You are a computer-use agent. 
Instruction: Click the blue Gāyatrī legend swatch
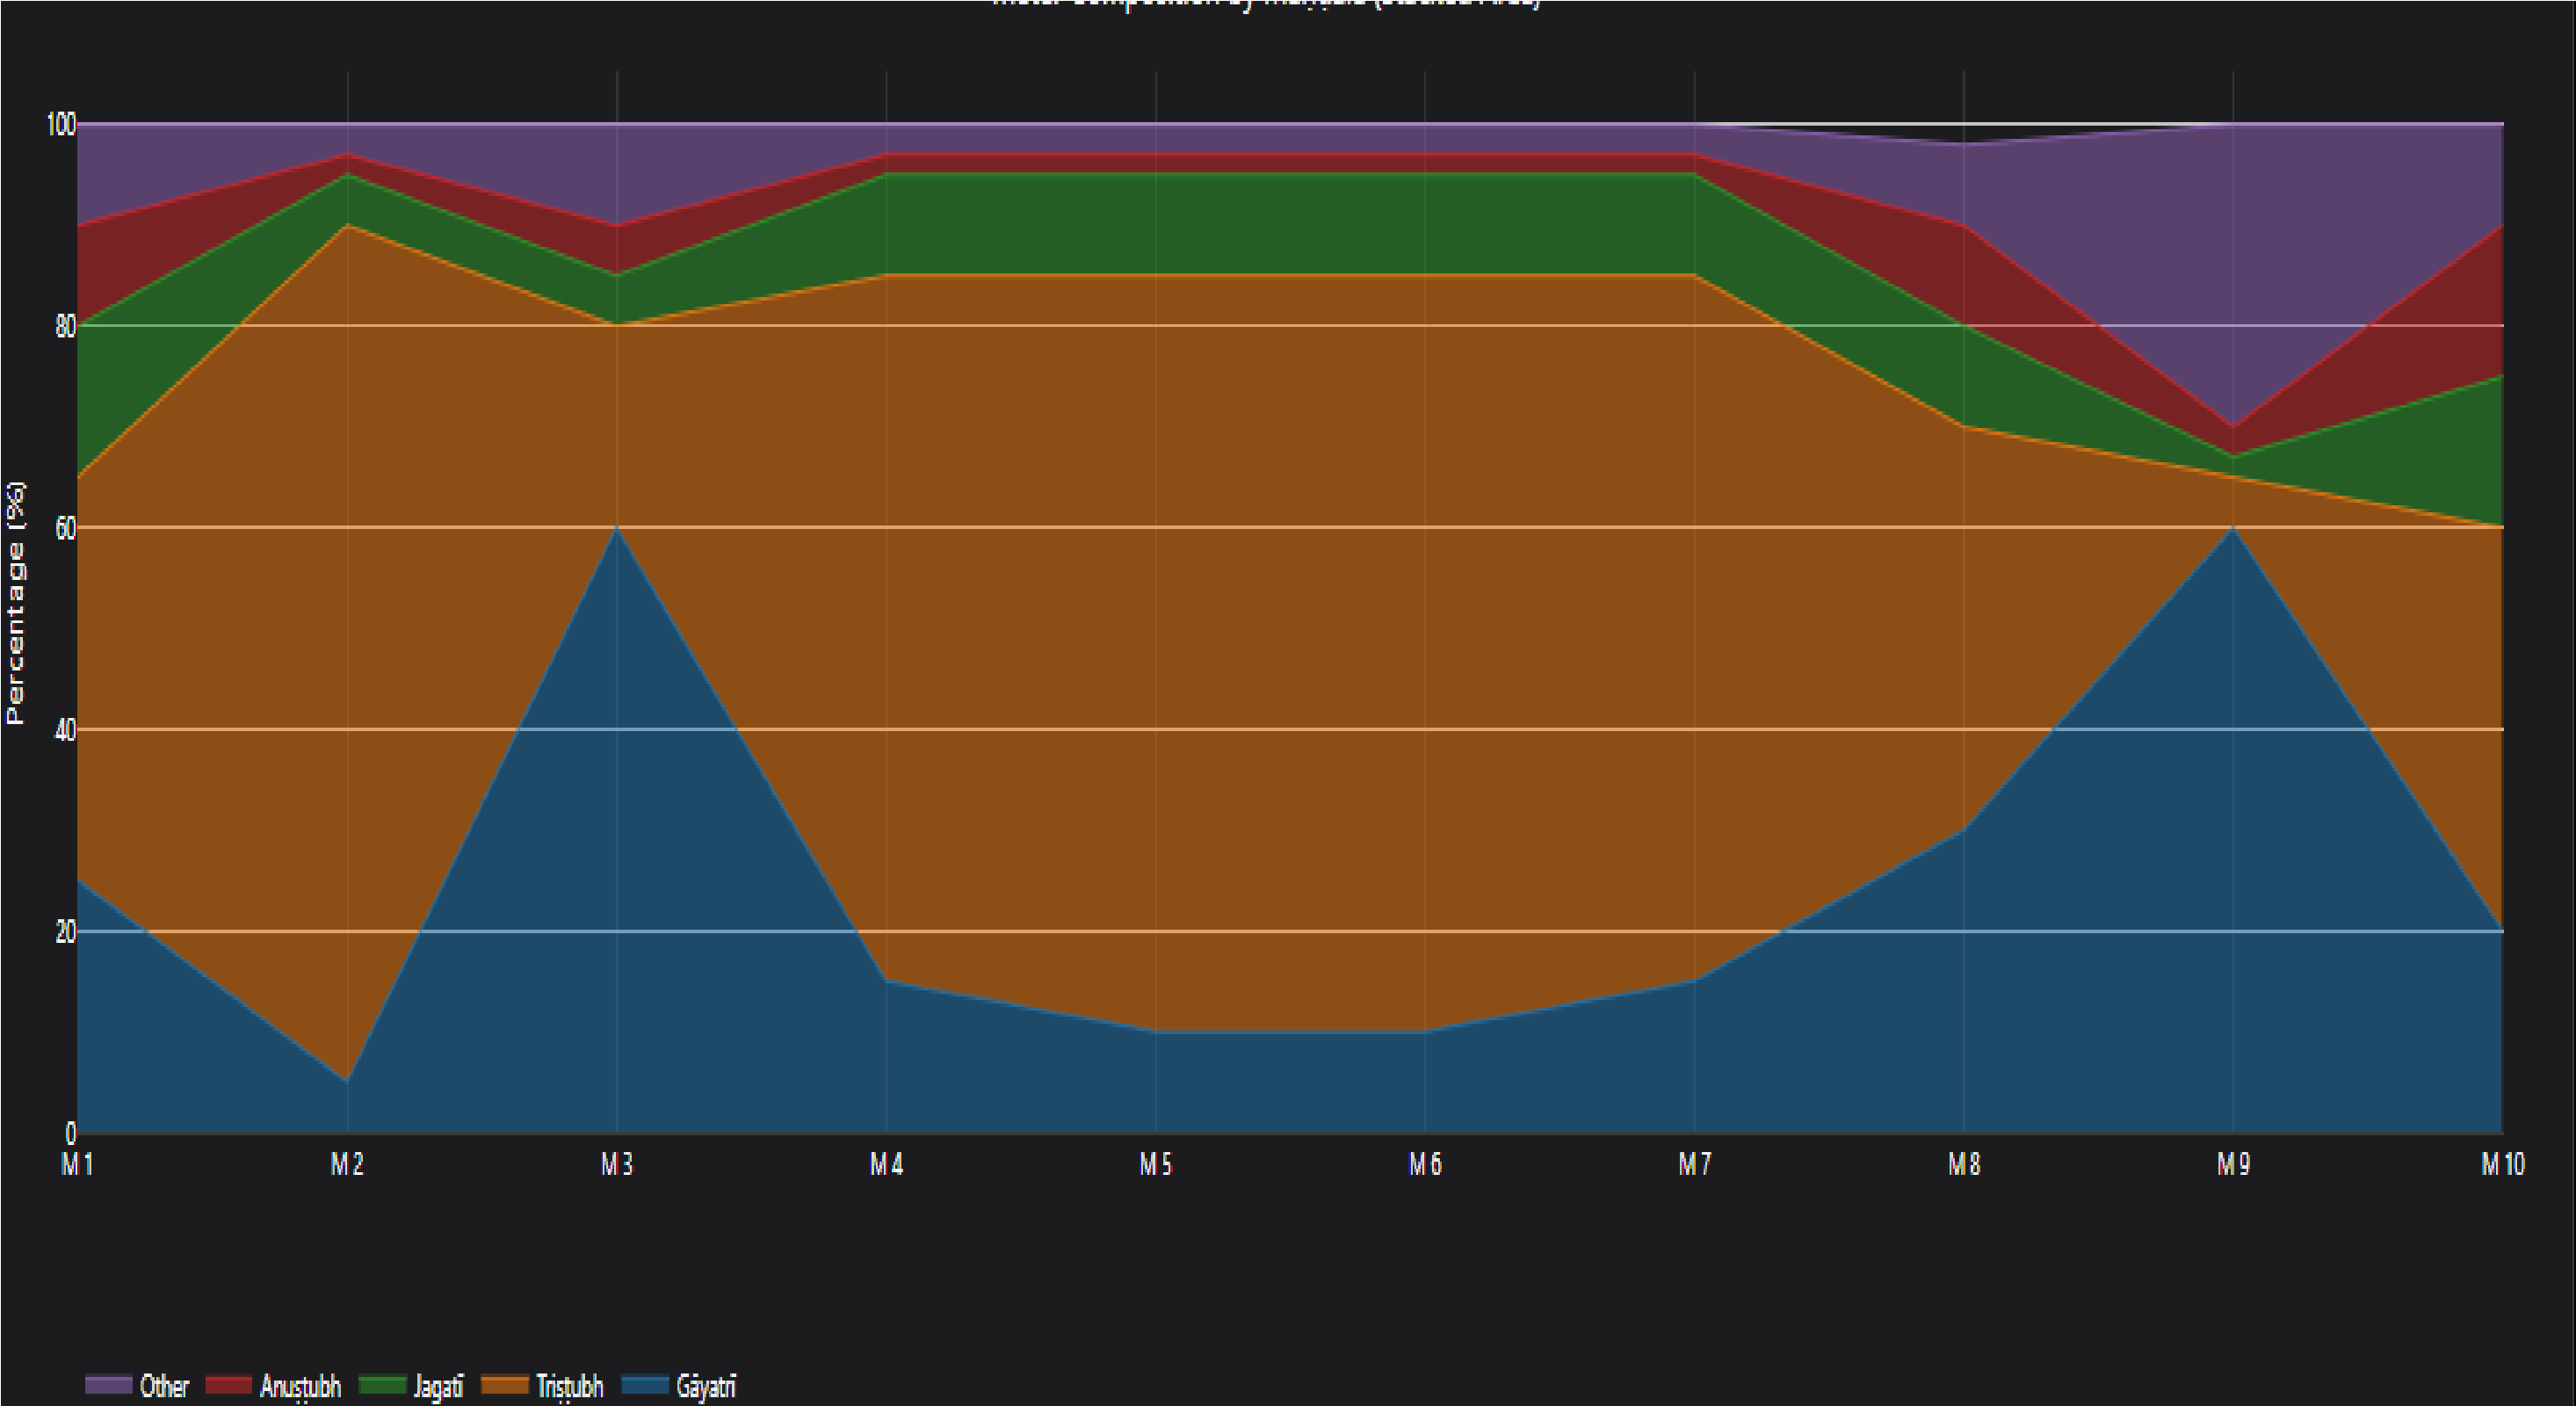pos(645,1385)
